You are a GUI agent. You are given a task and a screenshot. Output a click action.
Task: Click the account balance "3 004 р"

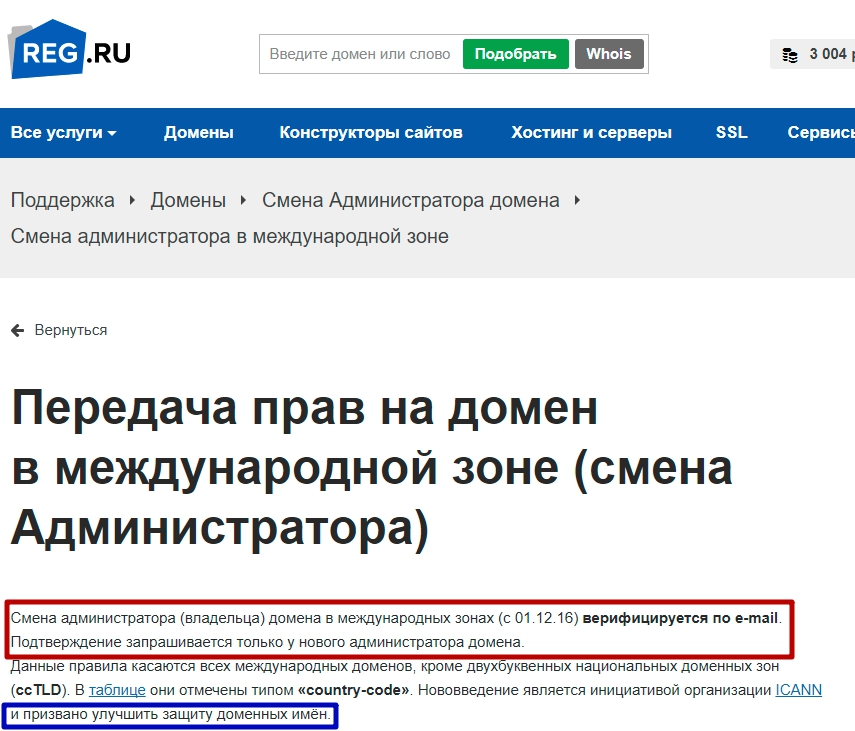[826, 53]
